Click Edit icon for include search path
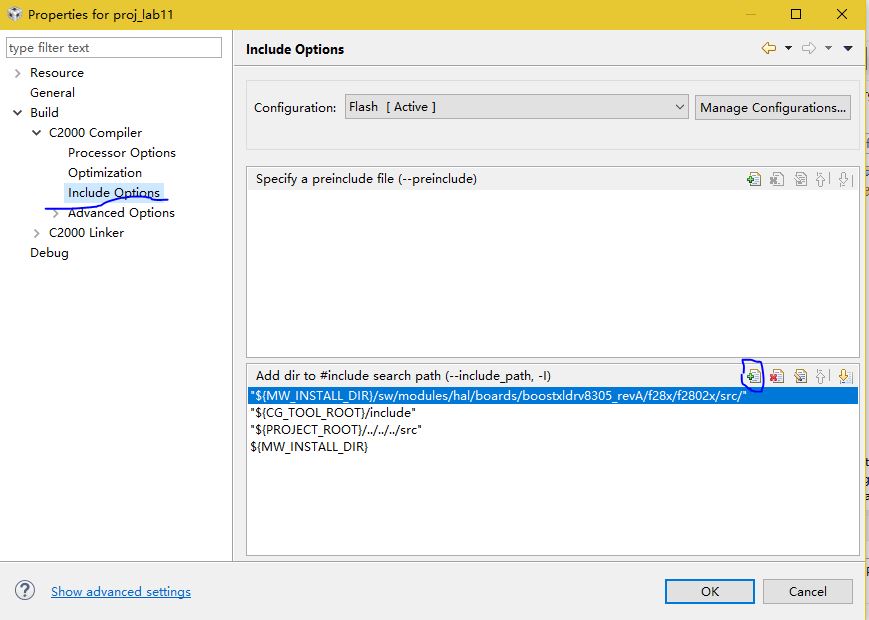 click(800, 376)
